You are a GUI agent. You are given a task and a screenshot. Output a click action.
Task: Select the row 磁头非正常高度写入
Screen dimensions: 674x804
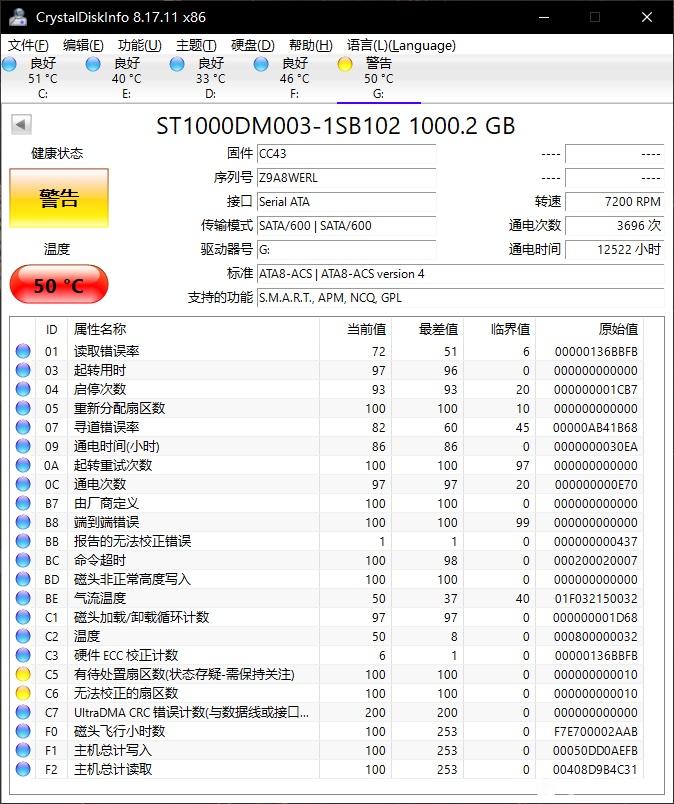click(x=327, y=579)
